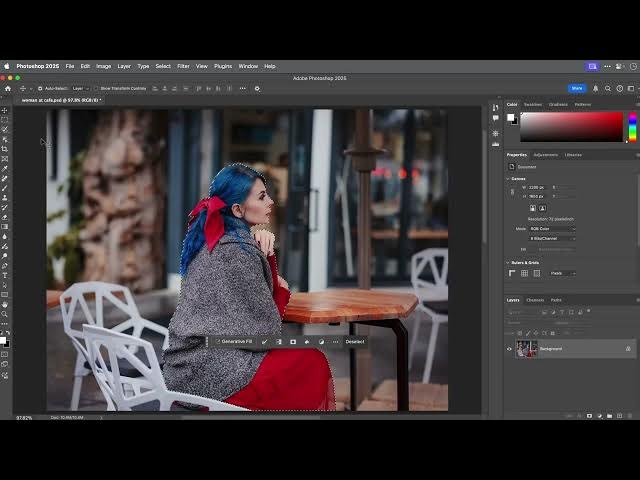Collapse the Rulers & Grids section

click(x=508, y=263)
